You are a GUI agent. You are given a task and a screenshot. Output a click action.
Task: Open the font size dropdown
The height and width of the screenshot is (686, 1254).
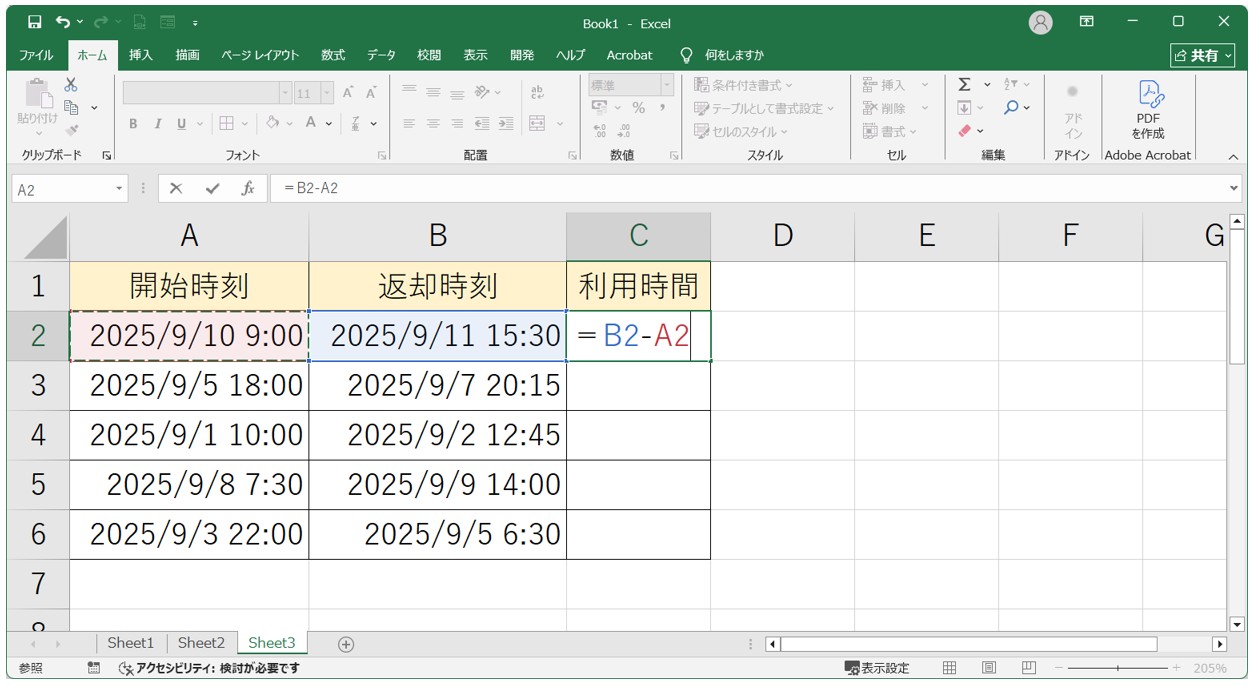pyautogui.click(x=327, y=93)
